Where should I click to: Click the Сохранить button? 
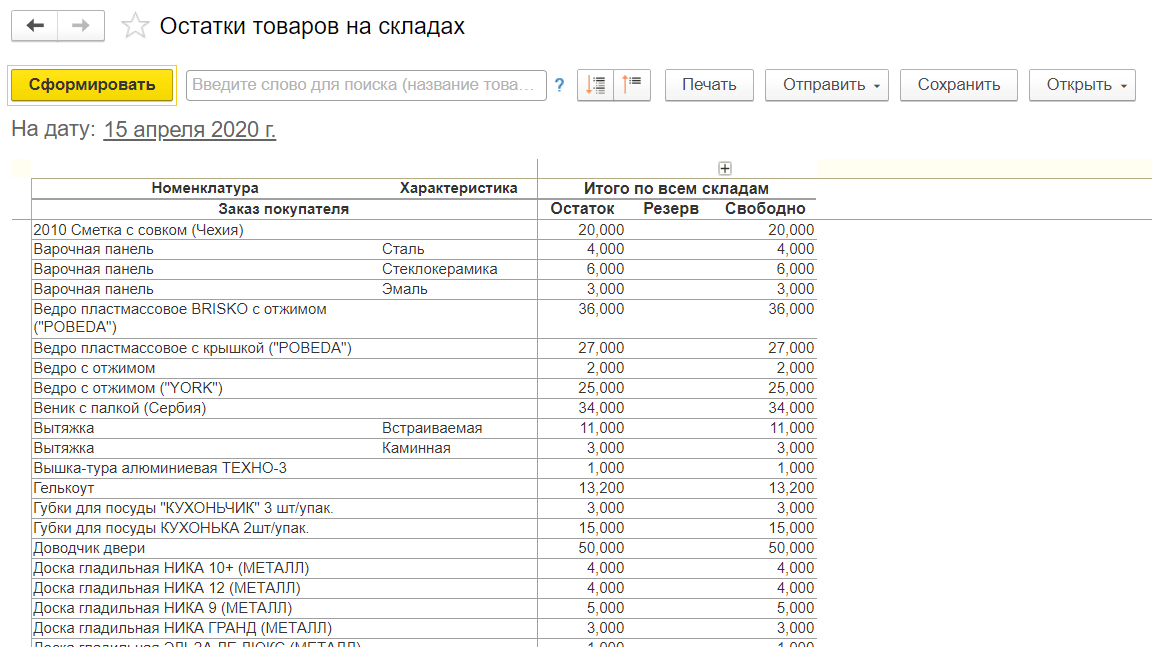(958, 85)
